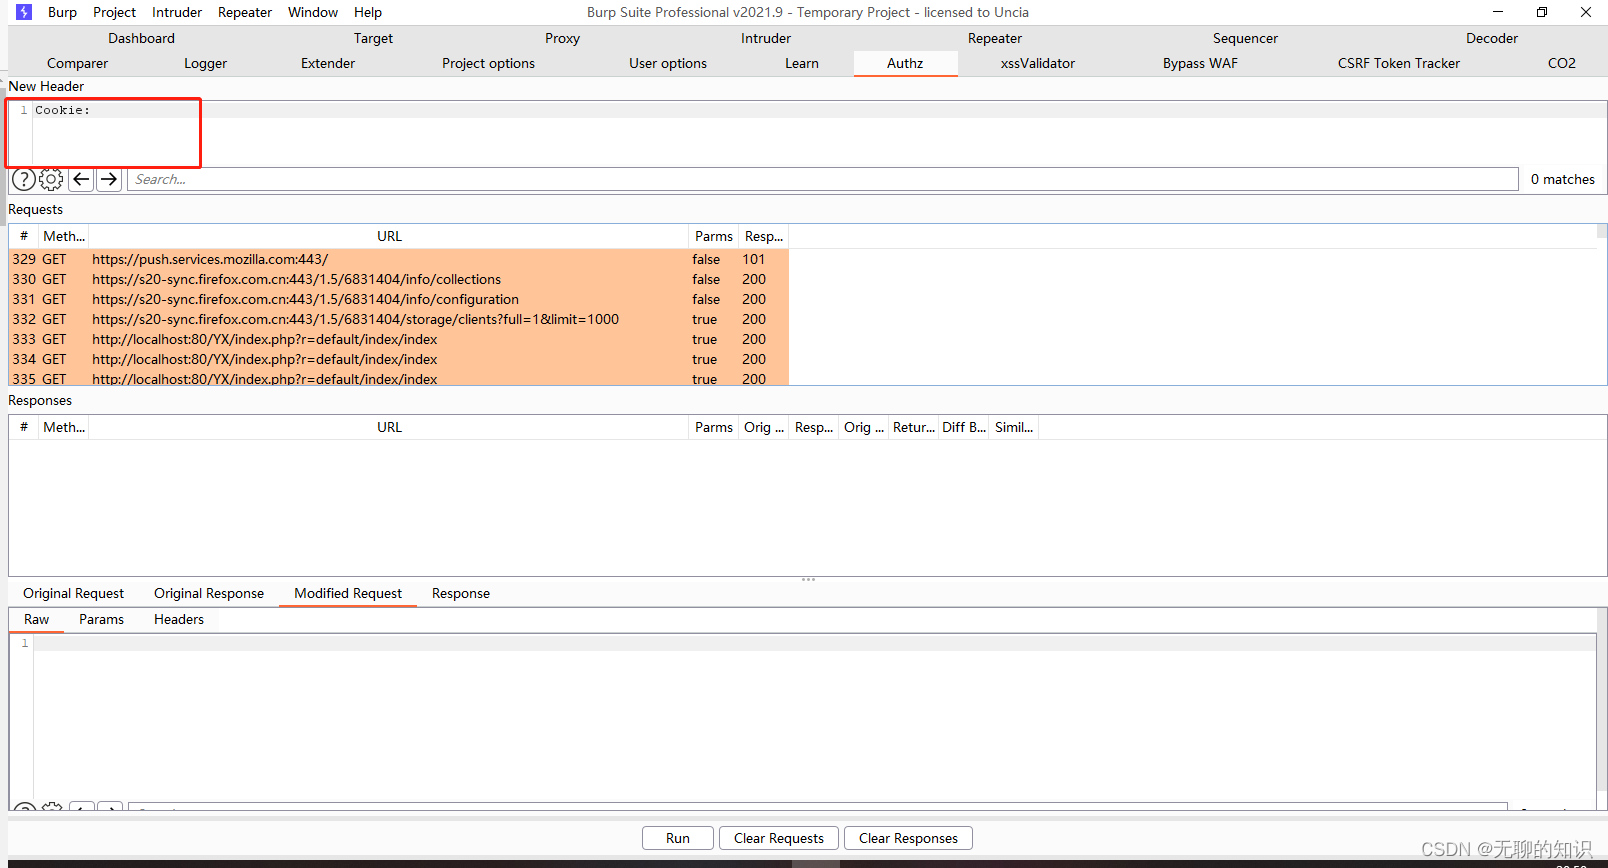The width and height of the screenshot is (1608, 868).
Task: Switch to the Learn tab
Action: coord(802,63)
